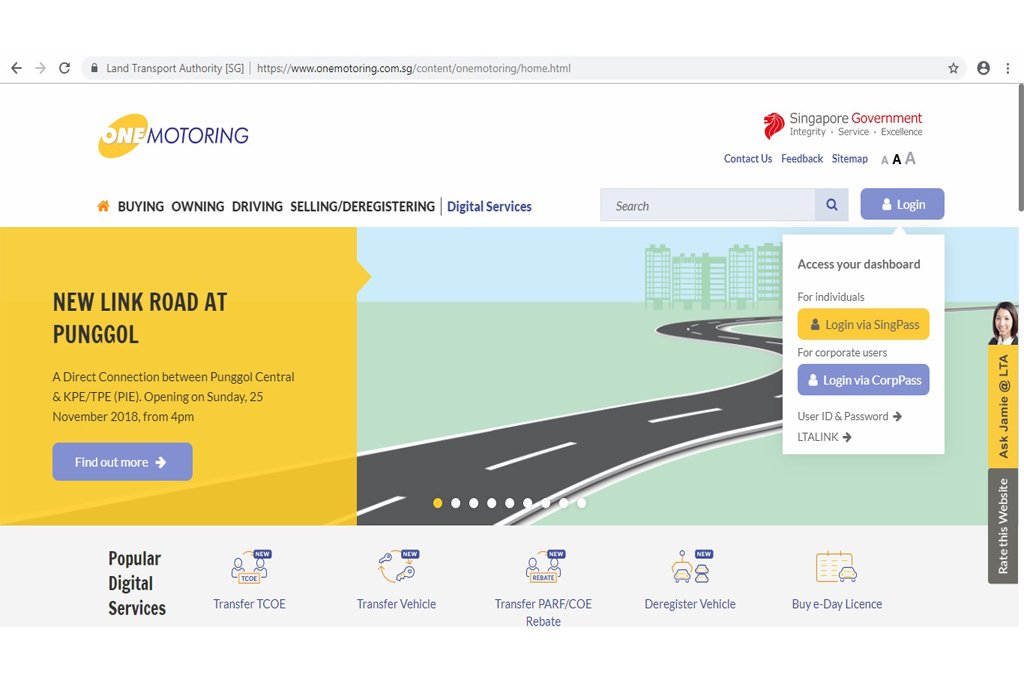
Task: Go to the orange home icon
Action: pyautogui.click(x=103, y=206)
